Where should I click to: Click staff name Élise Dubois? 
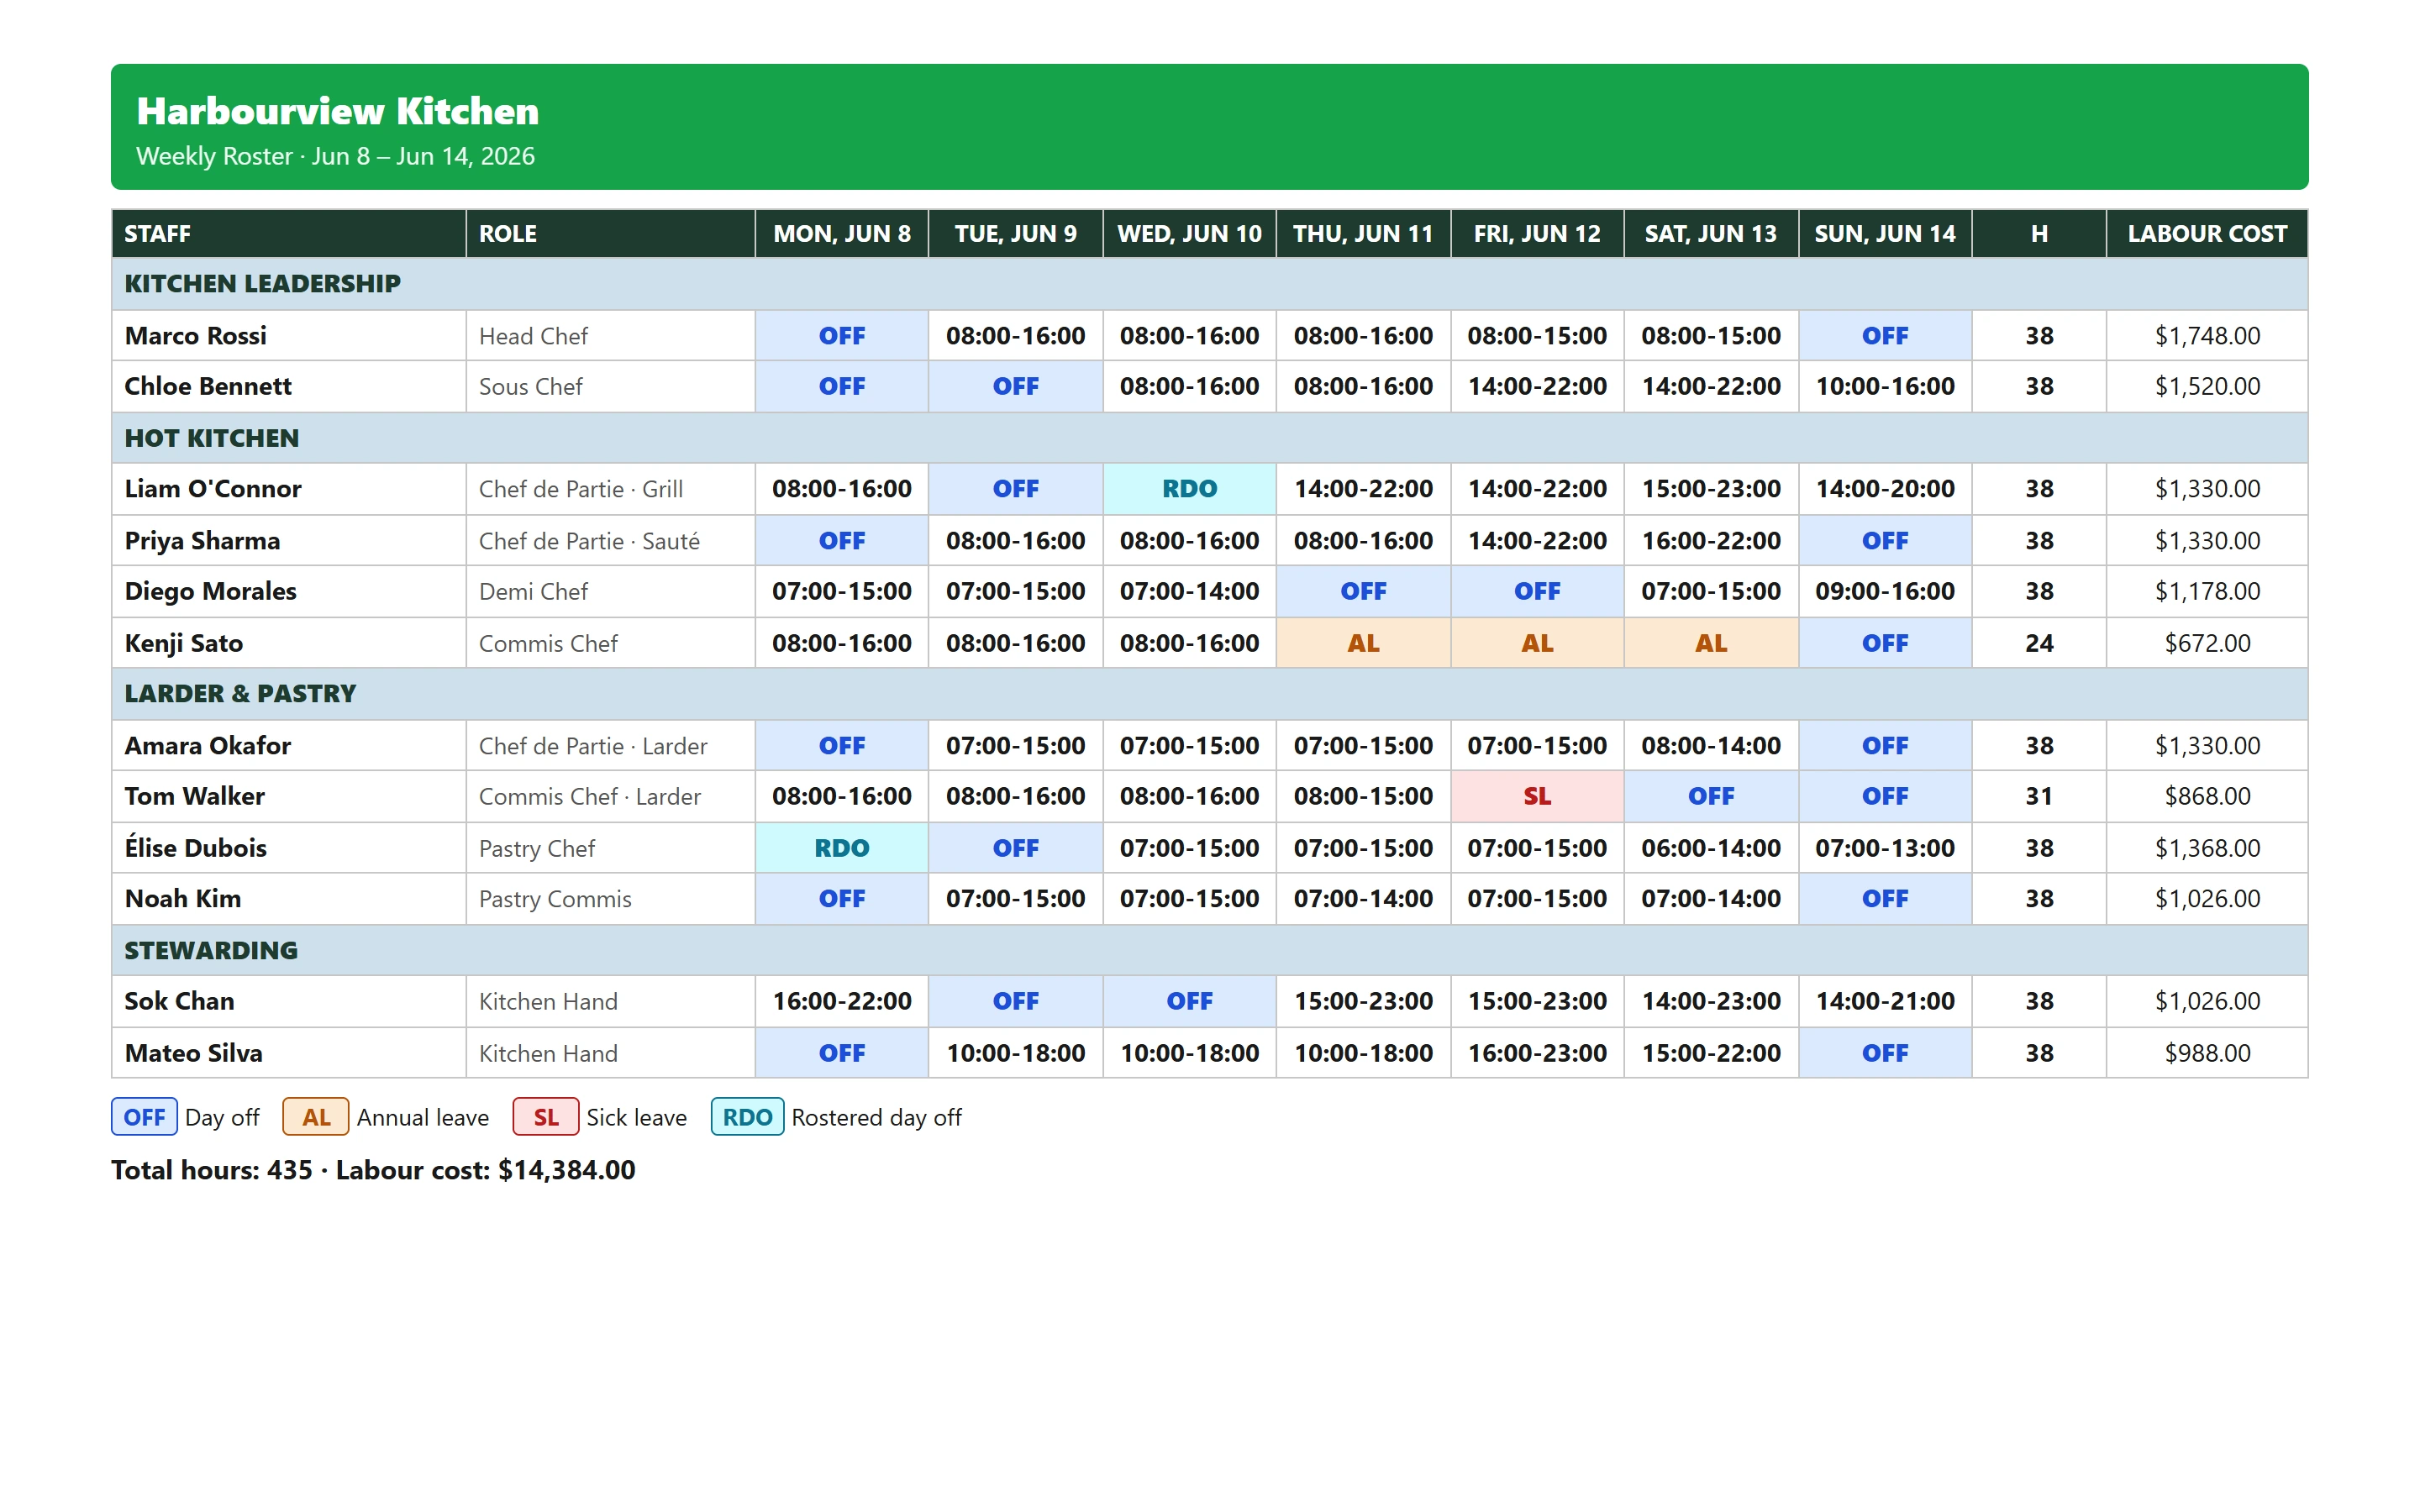point(195,847)
